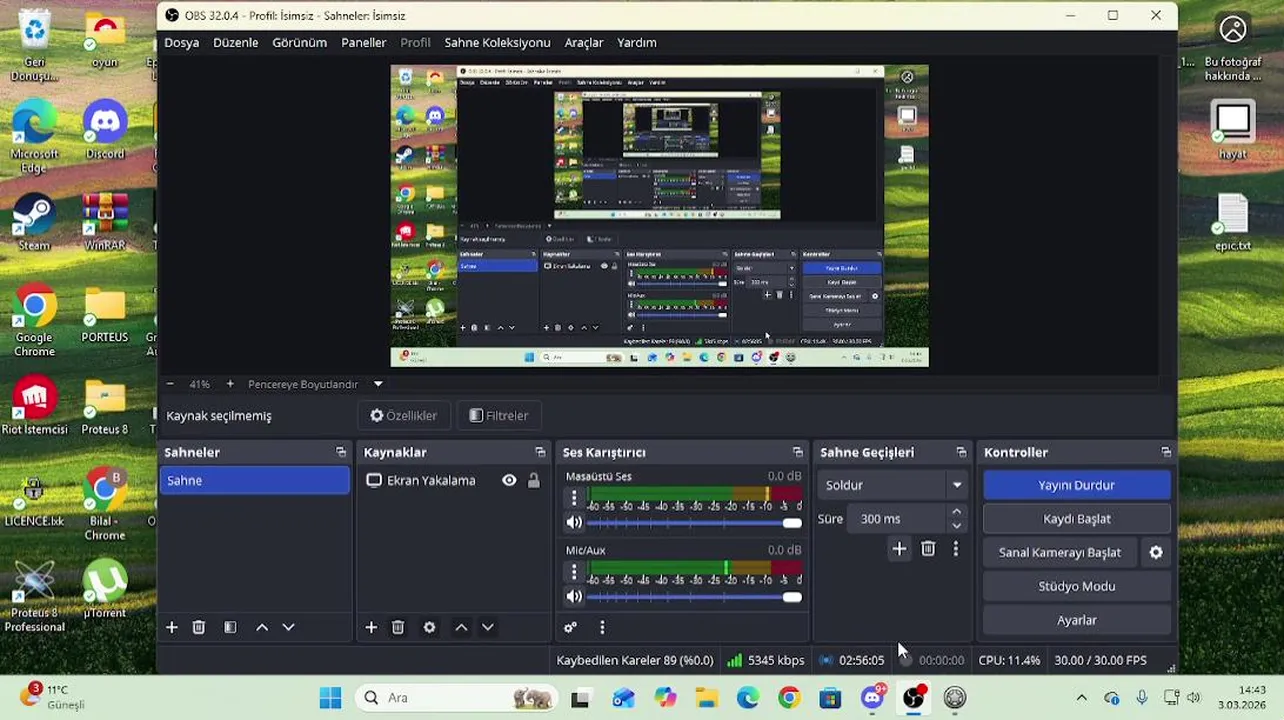The image size is (1284, 720).
Task: Click Kaydı Başlat to start recording
Action: coord(1077,519)
